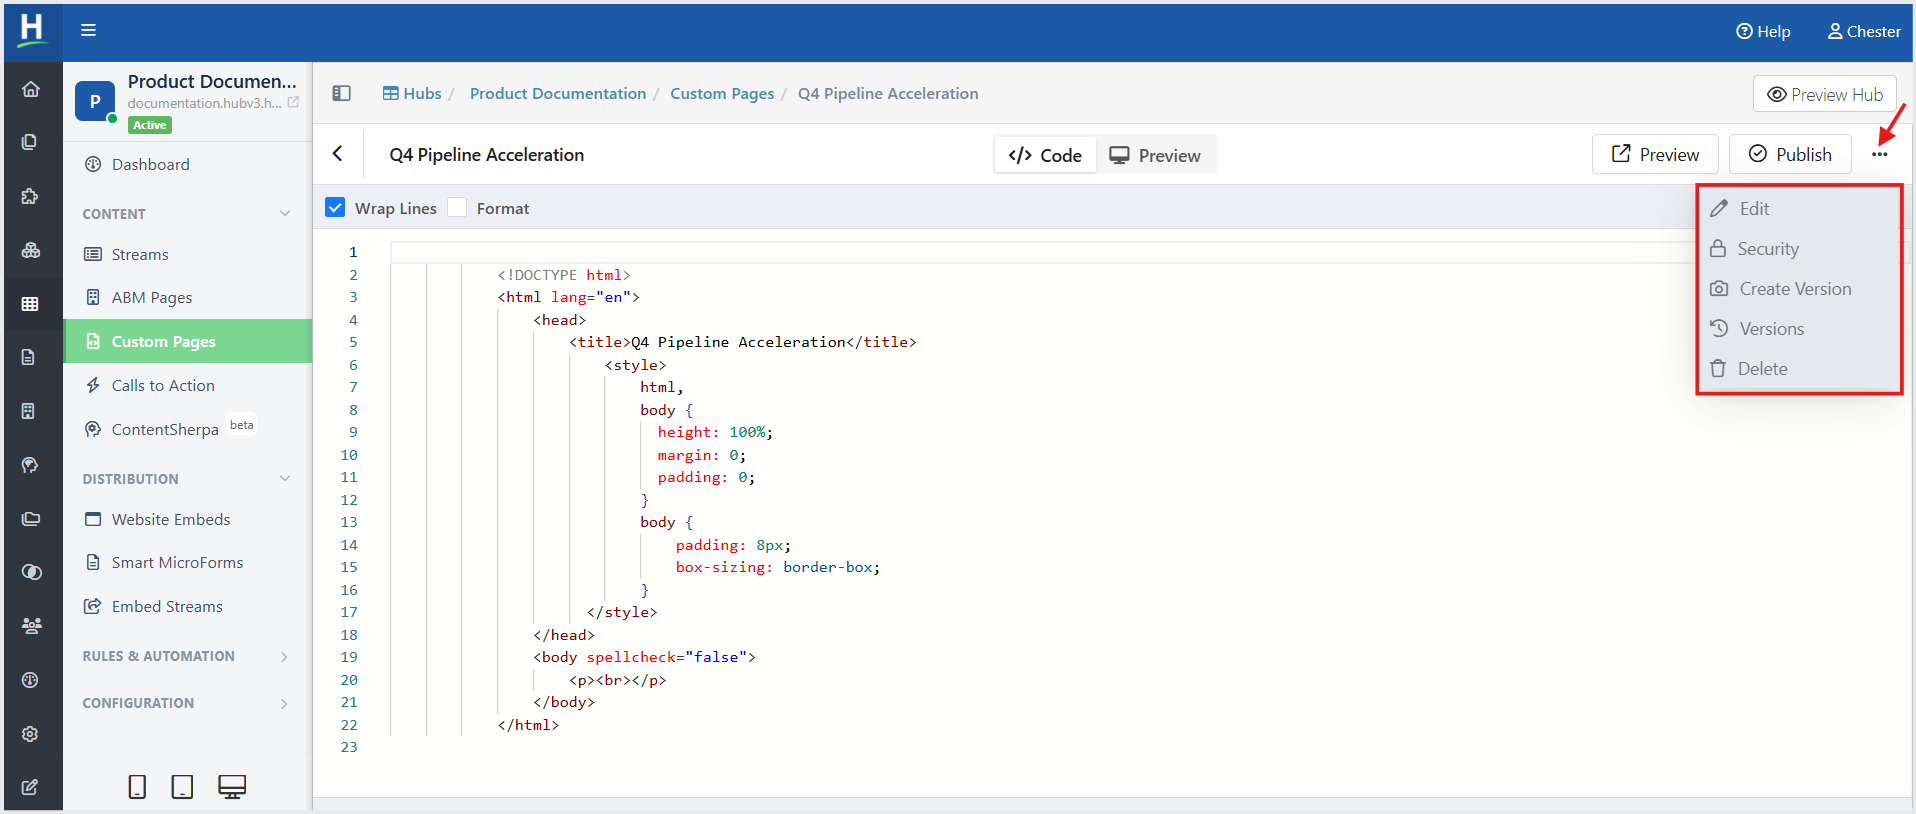Select the mobile phone preview icon
The width and height of the screenshot is (1916, 814).
pos(137,787)
